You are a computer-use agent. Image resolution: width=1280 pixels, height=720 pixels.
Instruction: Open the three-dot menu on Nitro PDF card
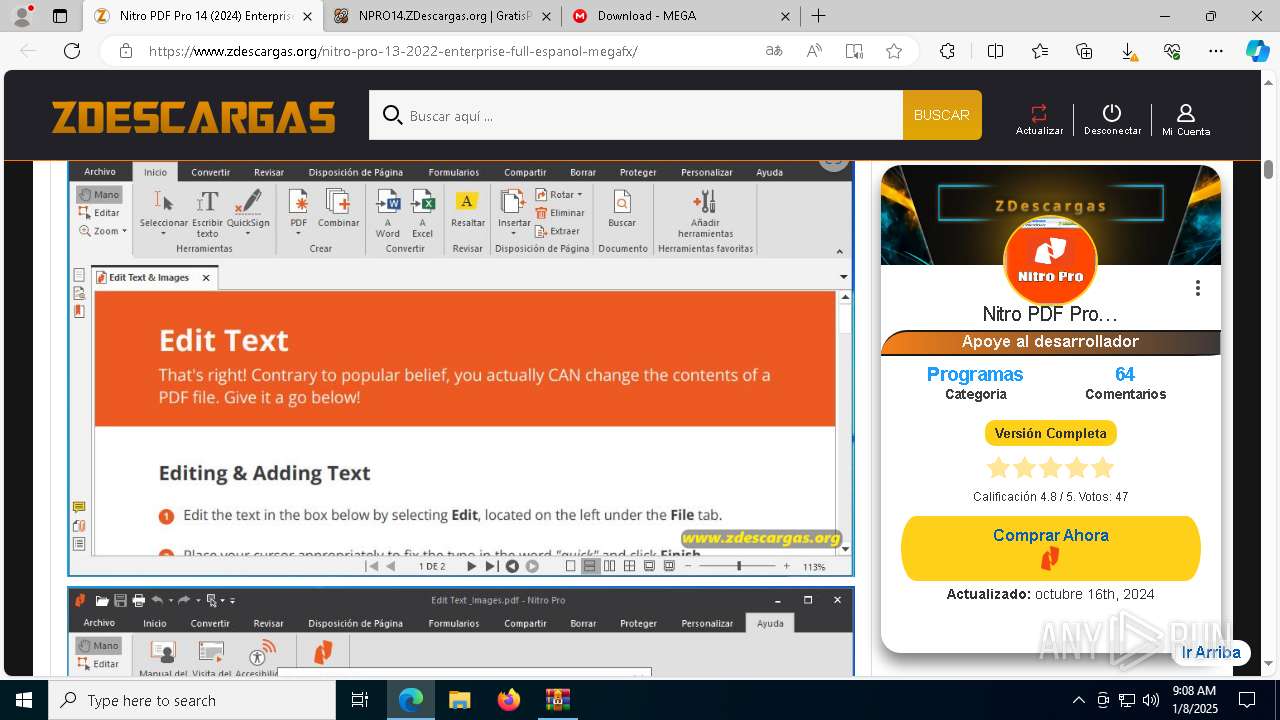1197,288
